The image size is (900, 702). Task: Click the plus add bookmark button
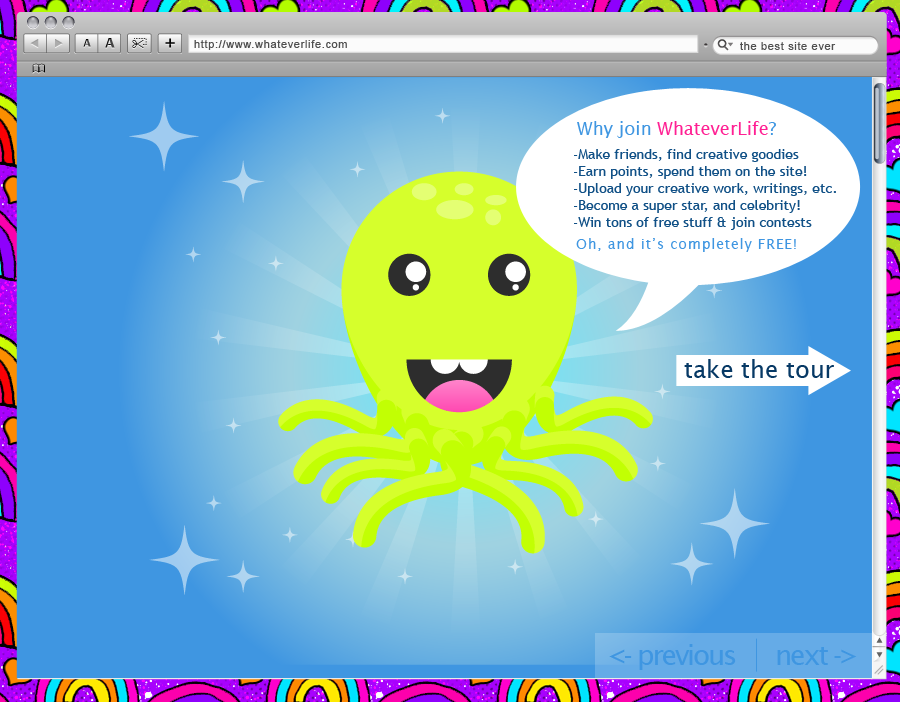[x=170, y=44]
